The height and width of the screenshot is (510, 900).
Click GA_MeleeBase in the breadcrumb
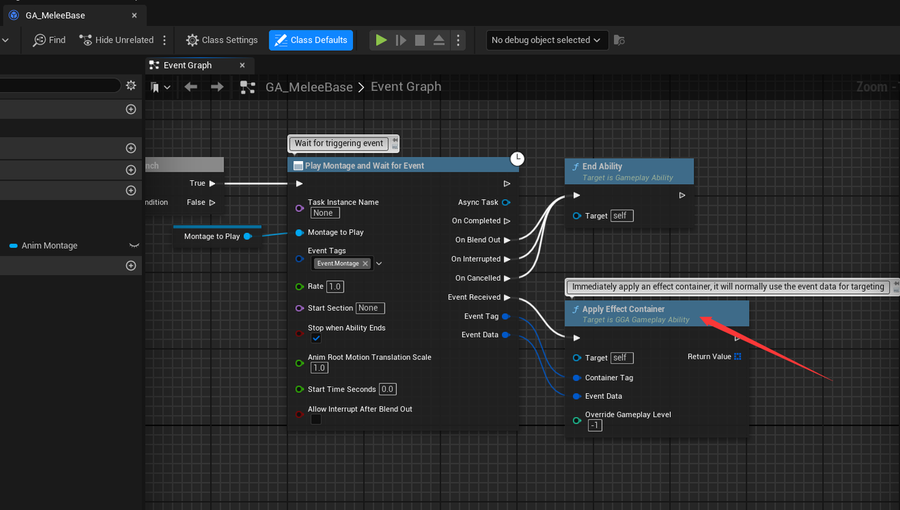309,87
